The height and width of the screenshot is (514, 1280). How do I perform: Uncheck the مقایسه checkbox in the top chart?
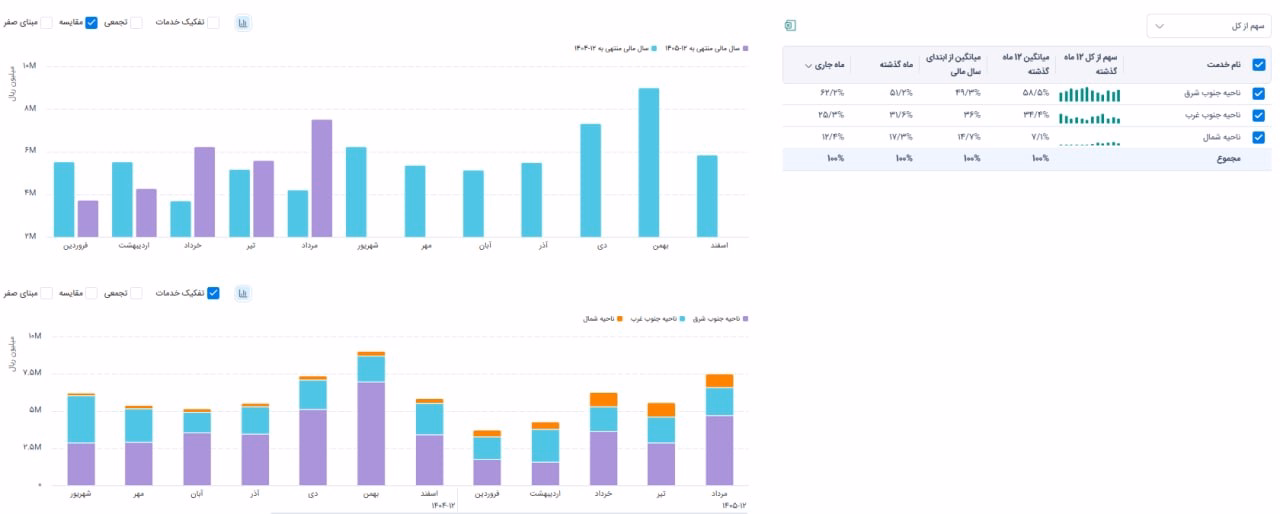click(x=91, y=22)
